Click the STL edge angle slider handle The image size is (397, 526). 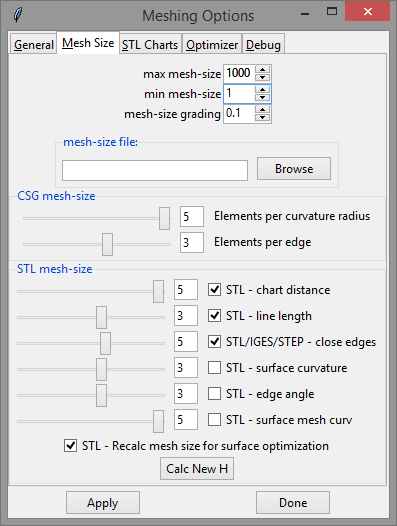[101, 396]
